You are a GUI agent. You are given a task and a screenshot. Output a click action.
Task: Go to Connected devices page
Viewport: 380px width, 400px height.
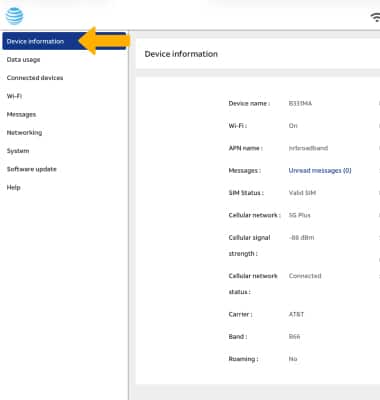tap(35, 78)
